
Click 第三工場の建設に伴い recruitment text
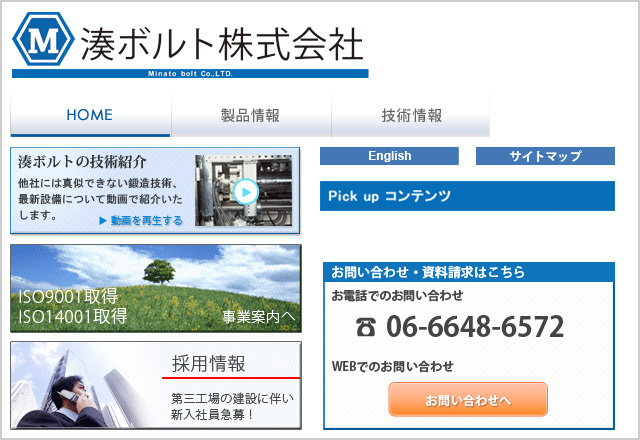point(232,398)
